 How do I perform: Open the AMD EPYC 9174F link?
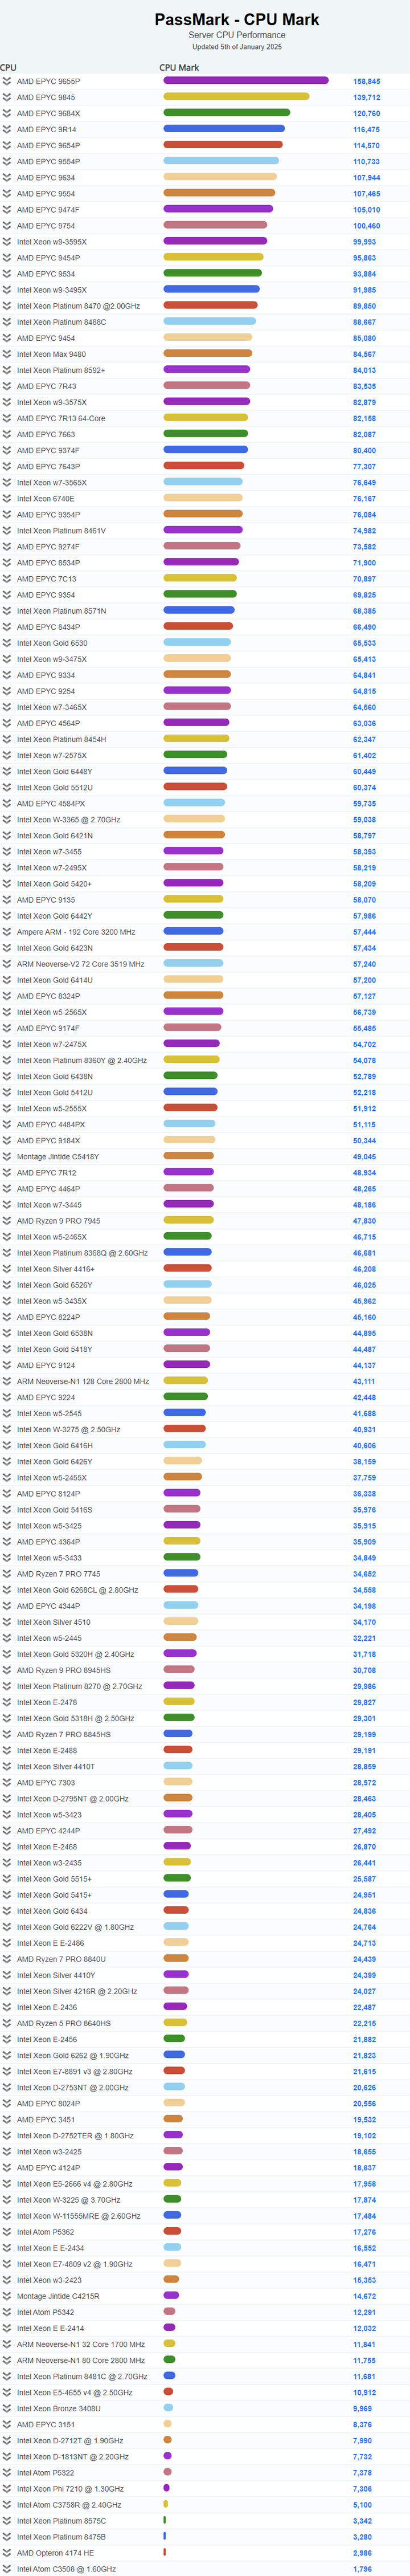click(x=48, y=1028)
